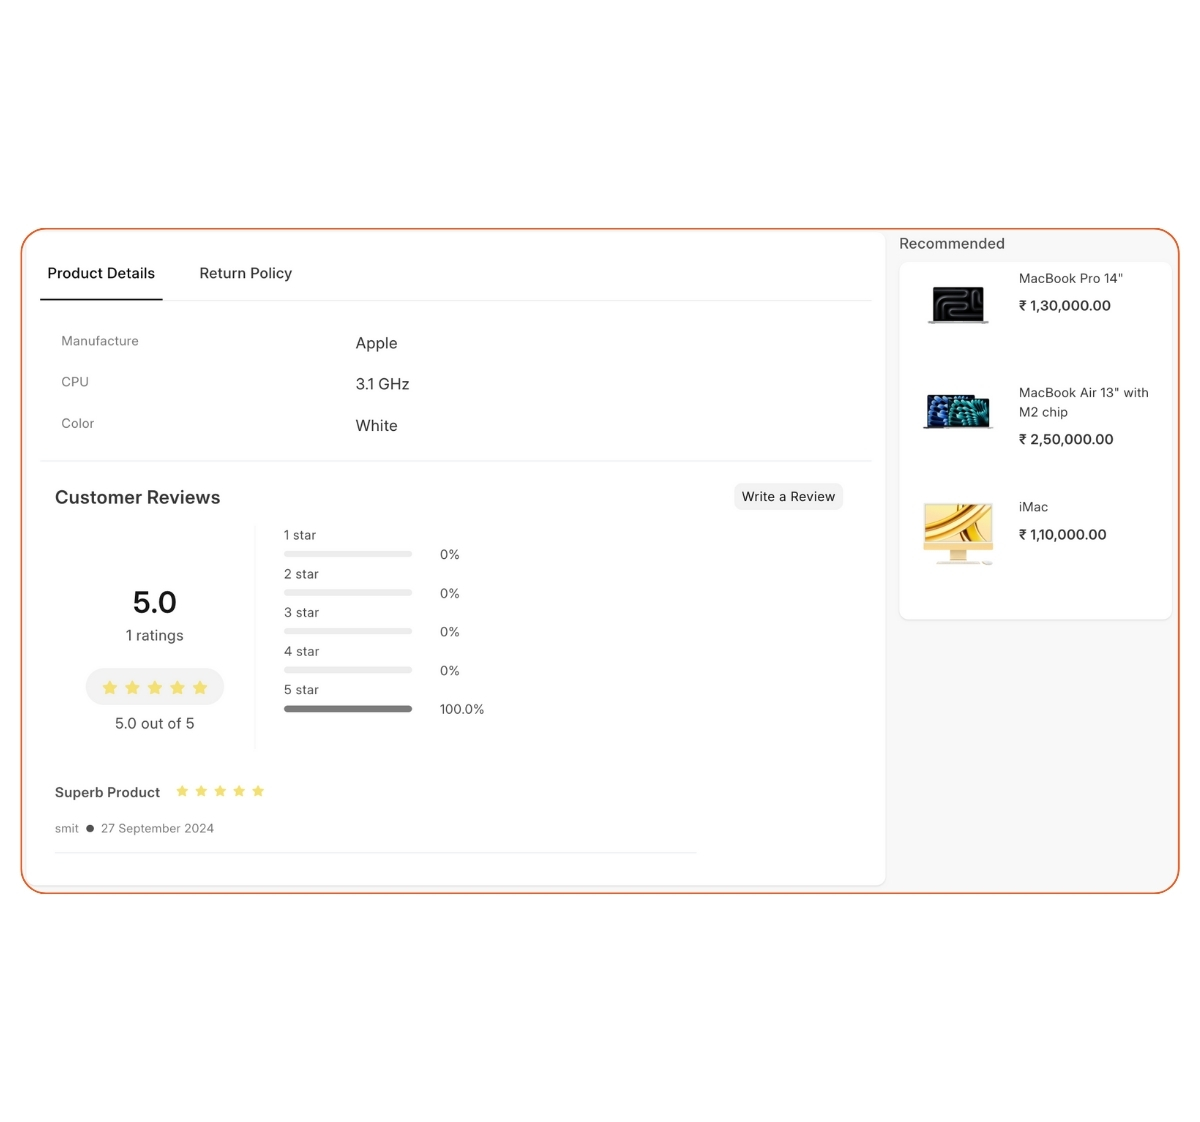The image size is (1200, 1122).
Task: Open MacBook Air 13" with M2 chip link
Action: click(1083, 402)
